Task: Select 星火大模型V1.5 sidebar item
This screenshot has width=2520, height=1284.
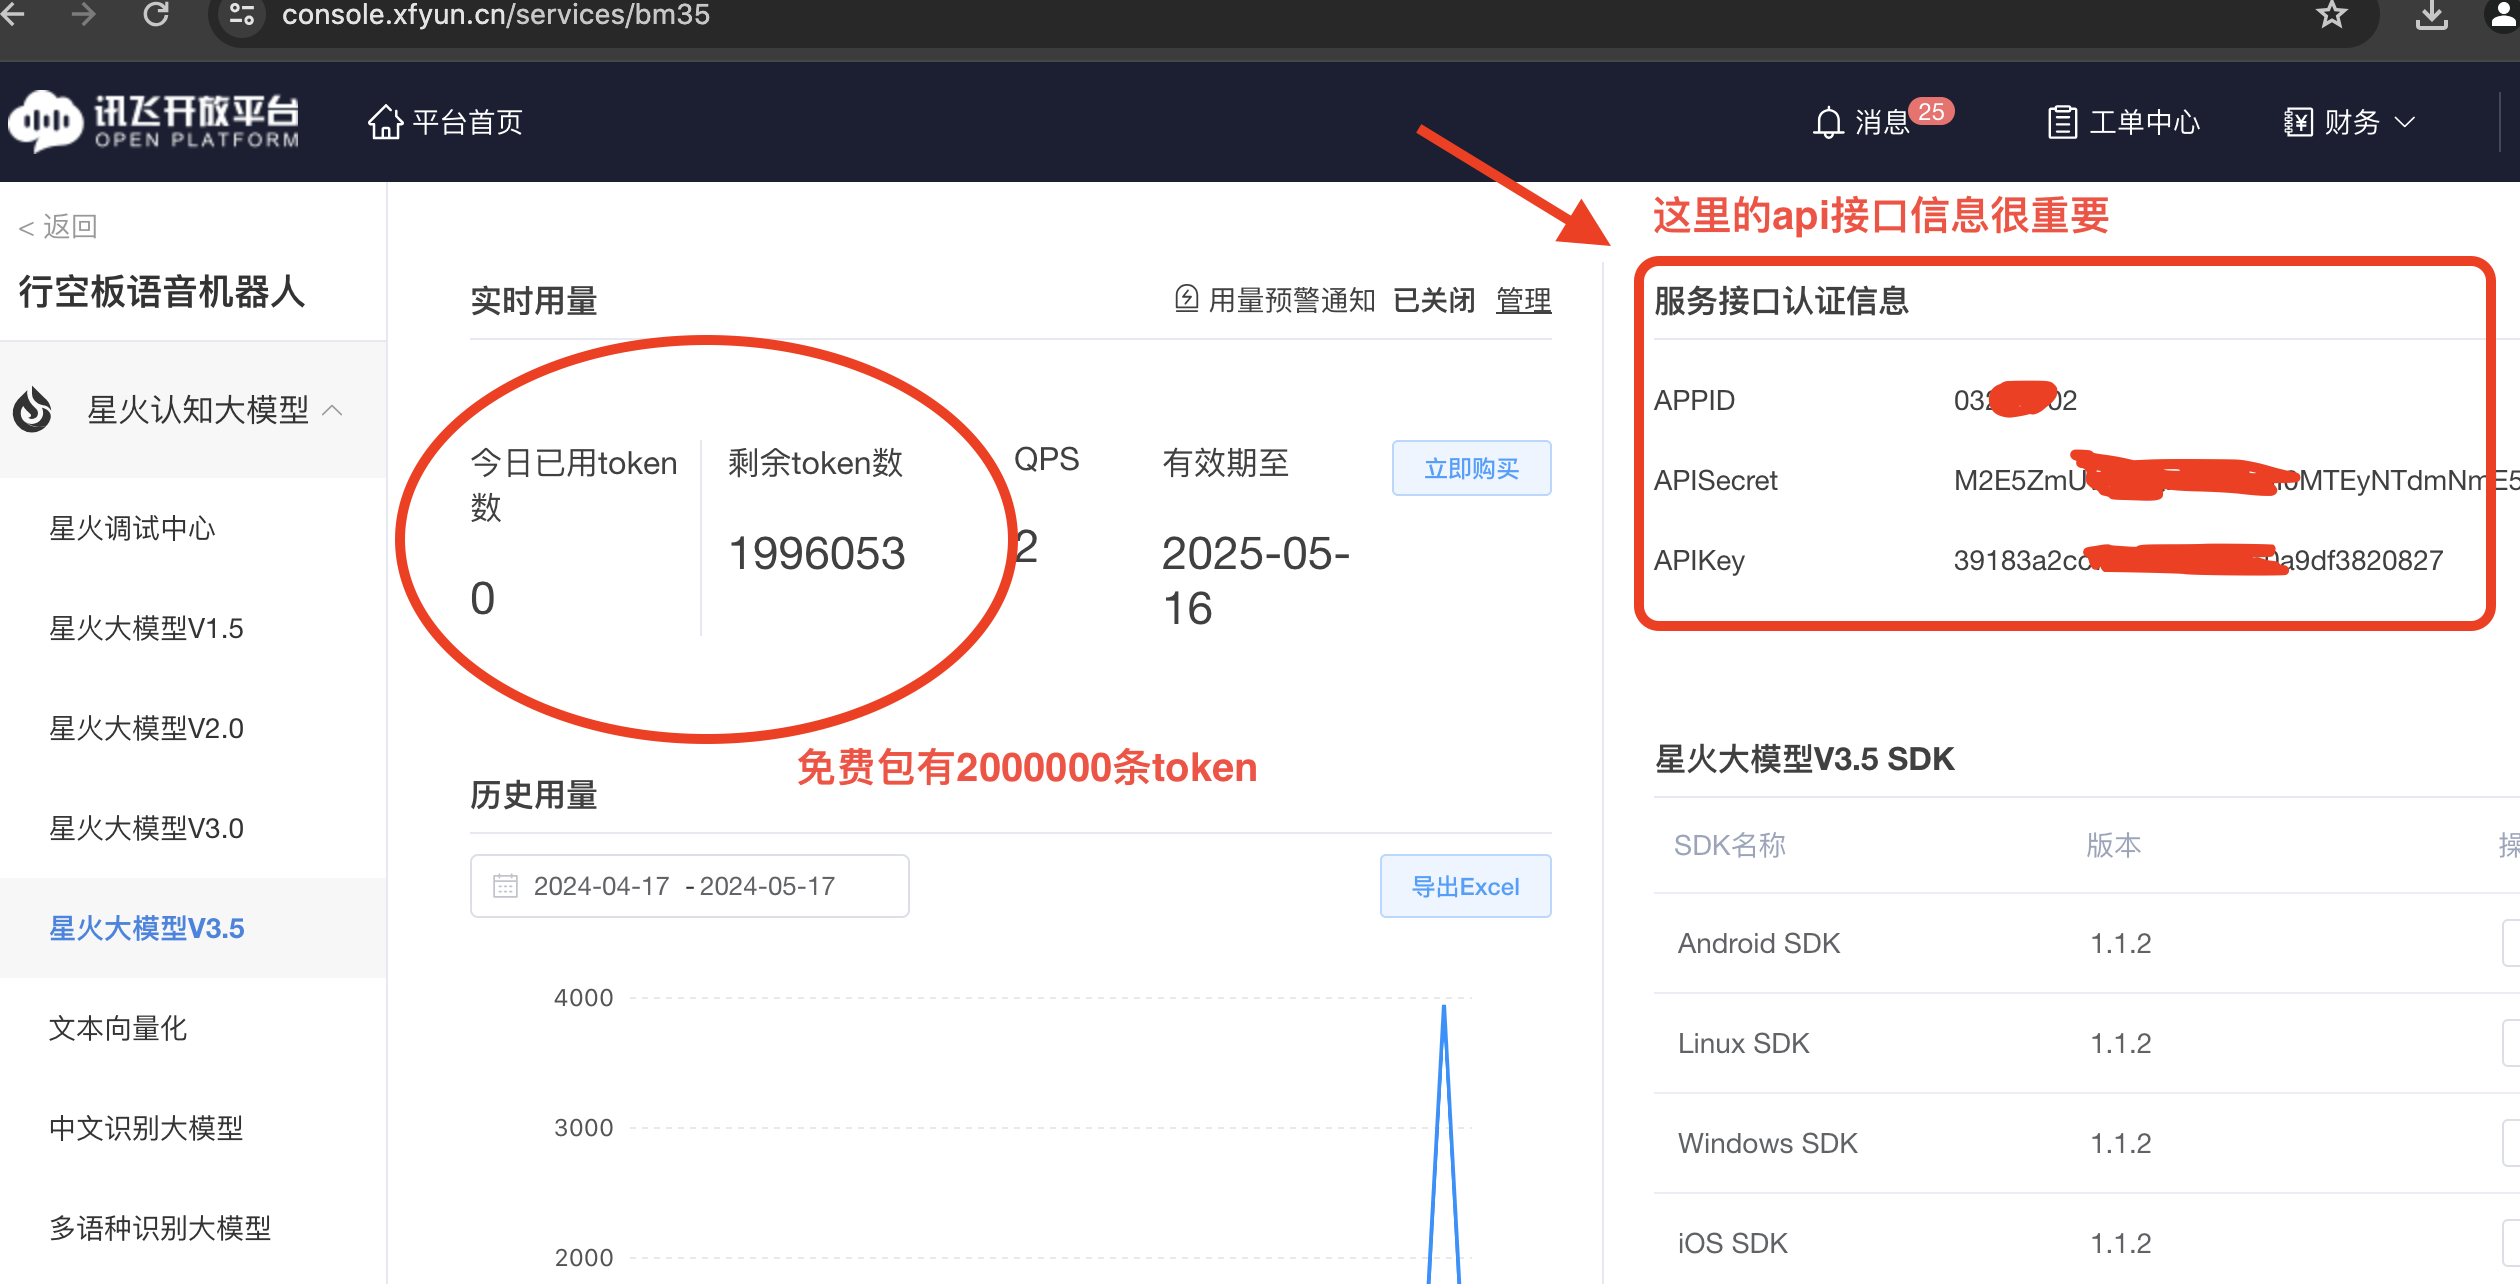Action: coord(146,628)
